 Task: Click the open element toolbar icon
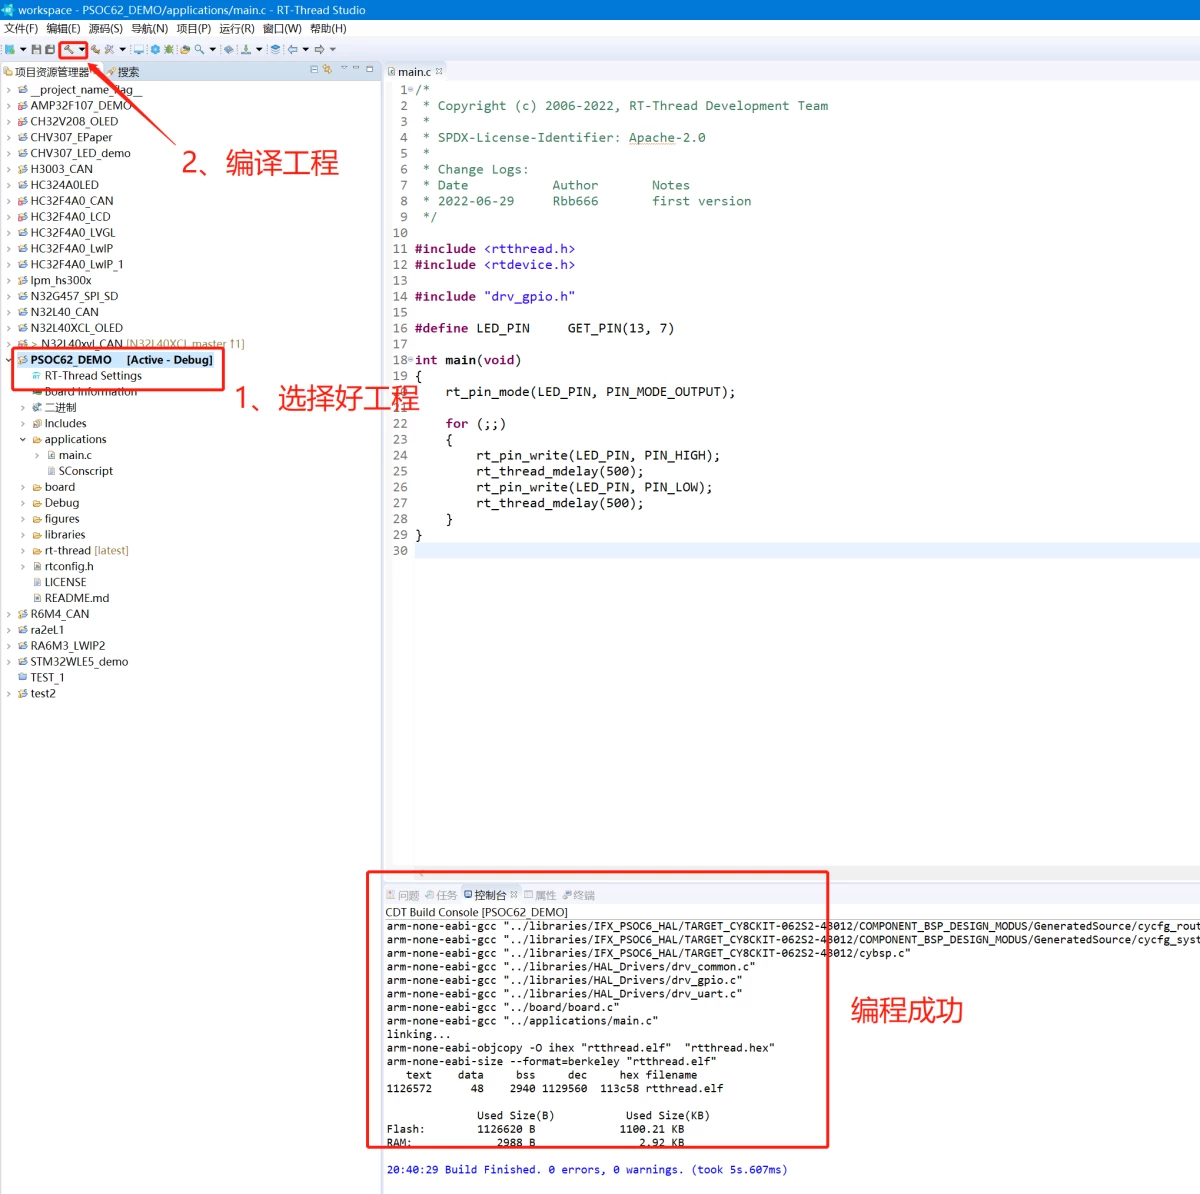click(184, 49)
